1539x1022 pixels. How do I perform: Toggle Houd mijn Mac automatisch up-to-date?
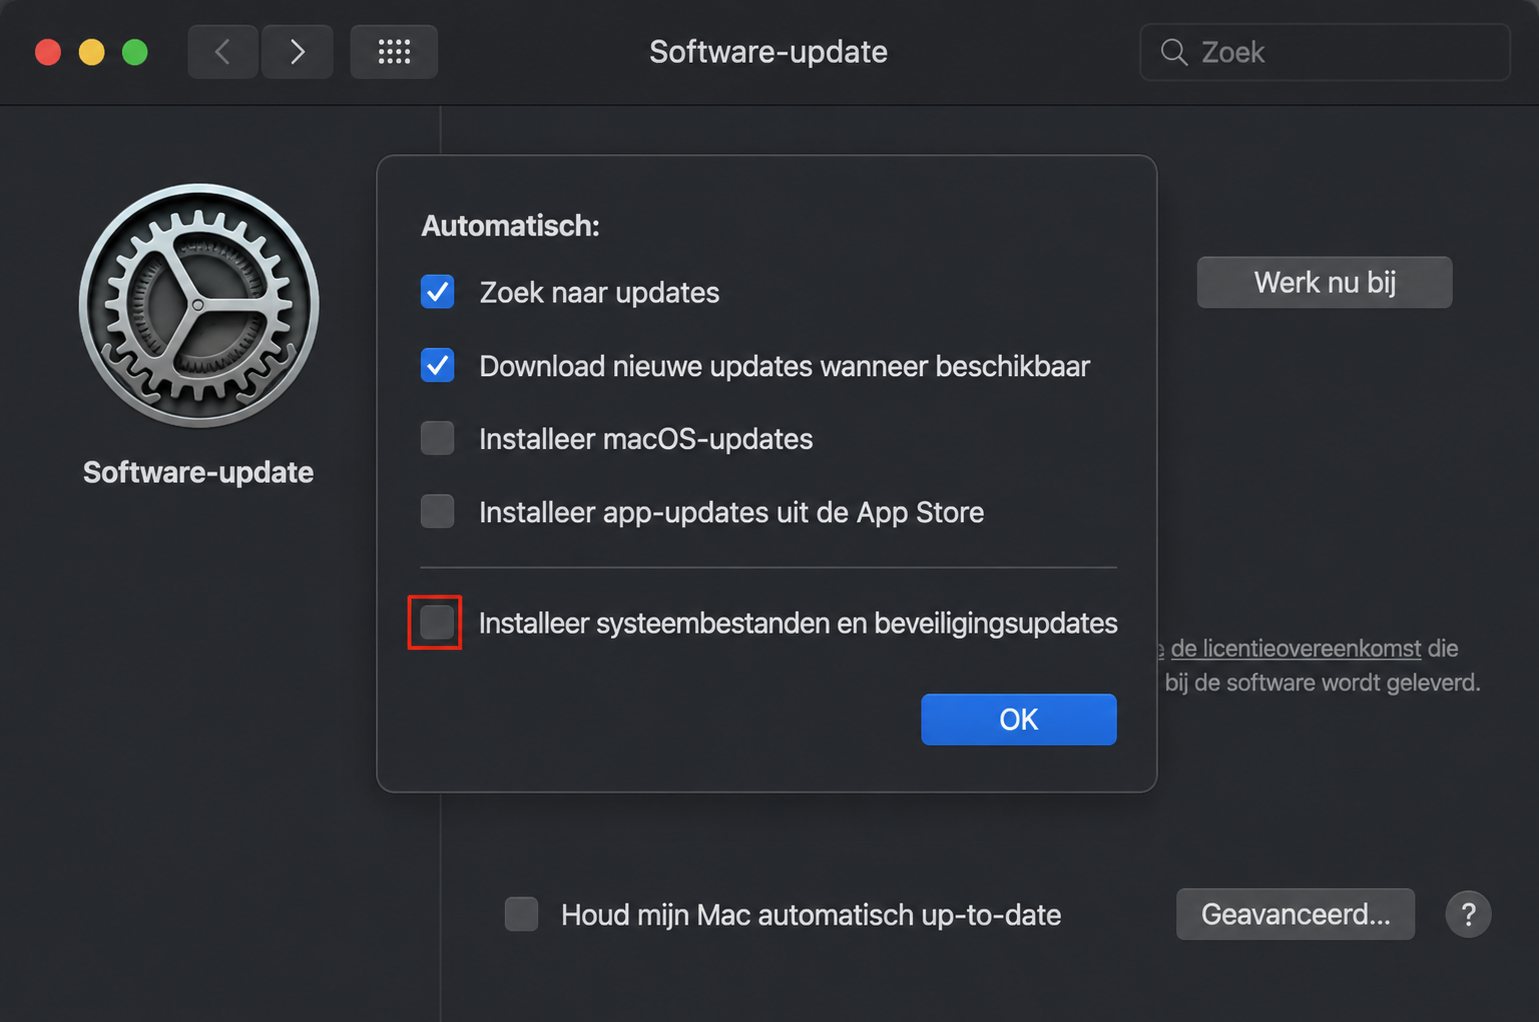(521, 914)
